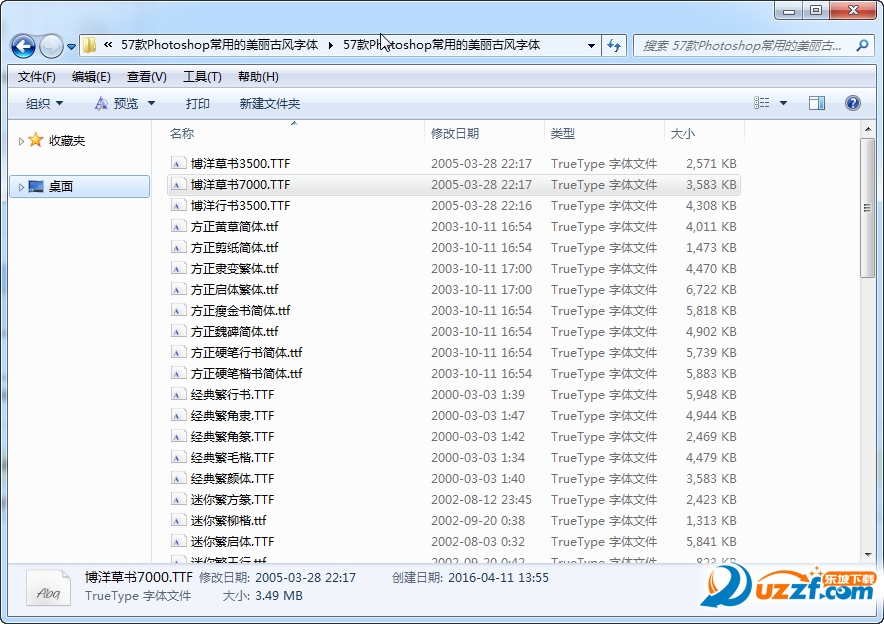Click font icon of 博洋草书7000.TTF
The width and height of the screenshot is (884, 624).
(x=178, y=184)
